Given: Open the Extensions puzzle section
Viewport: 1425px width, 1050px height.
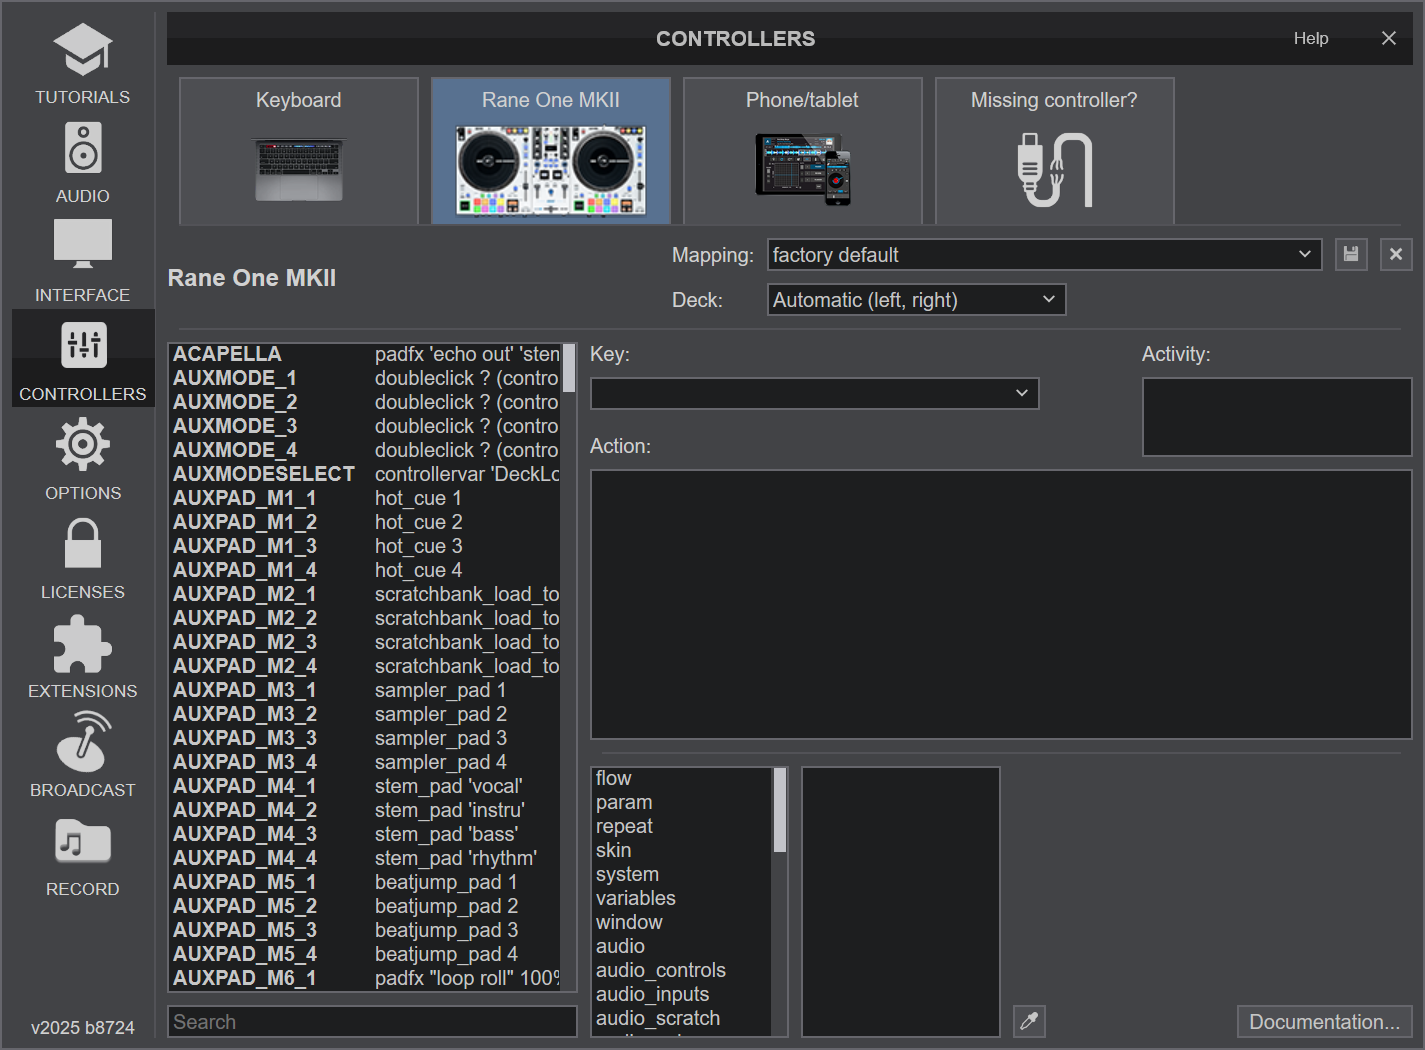Looking at the screenshot, I should click(x=82, y=658).
